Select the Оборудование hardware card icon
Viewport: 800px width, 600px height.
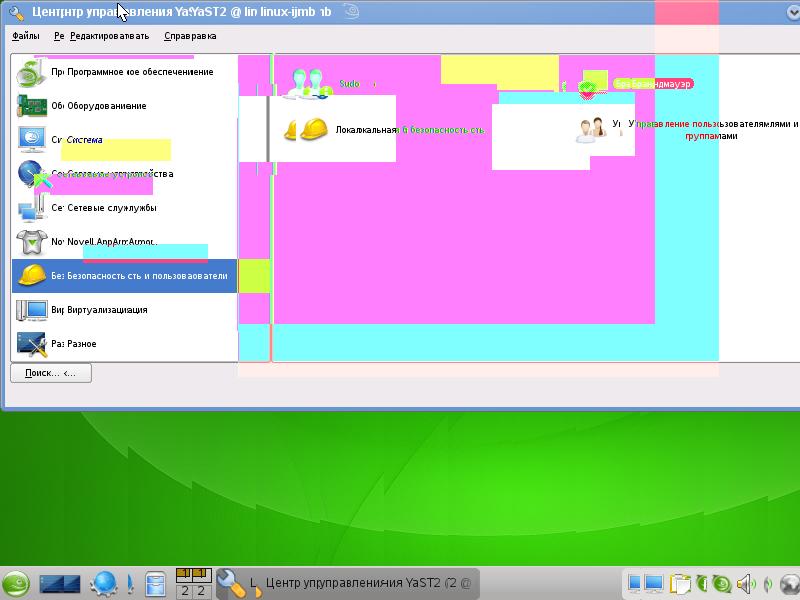tap(32, 106)
